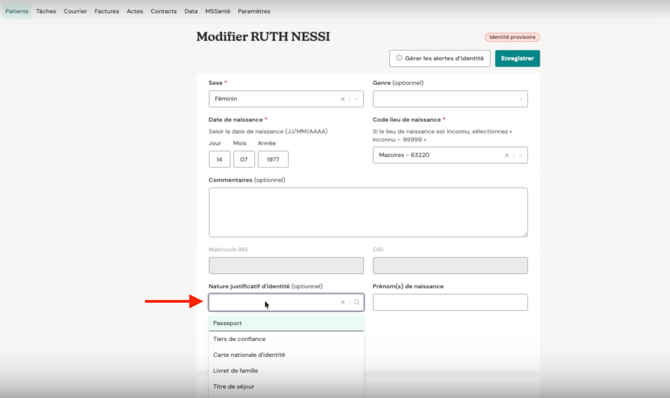This screenshot has width=670, height=398.
Task: Expand the Code lieu de naissance dropdown
Action: pos(520,155)
